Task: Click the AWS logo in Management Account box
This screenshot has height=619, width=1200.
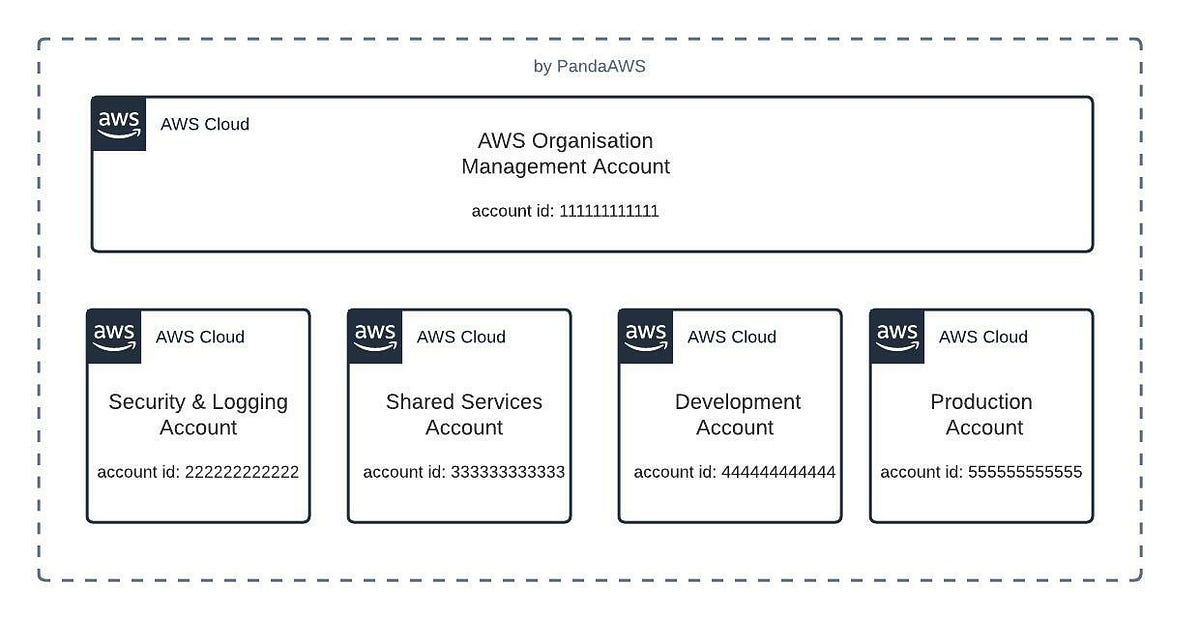Action: pos(119,124)
